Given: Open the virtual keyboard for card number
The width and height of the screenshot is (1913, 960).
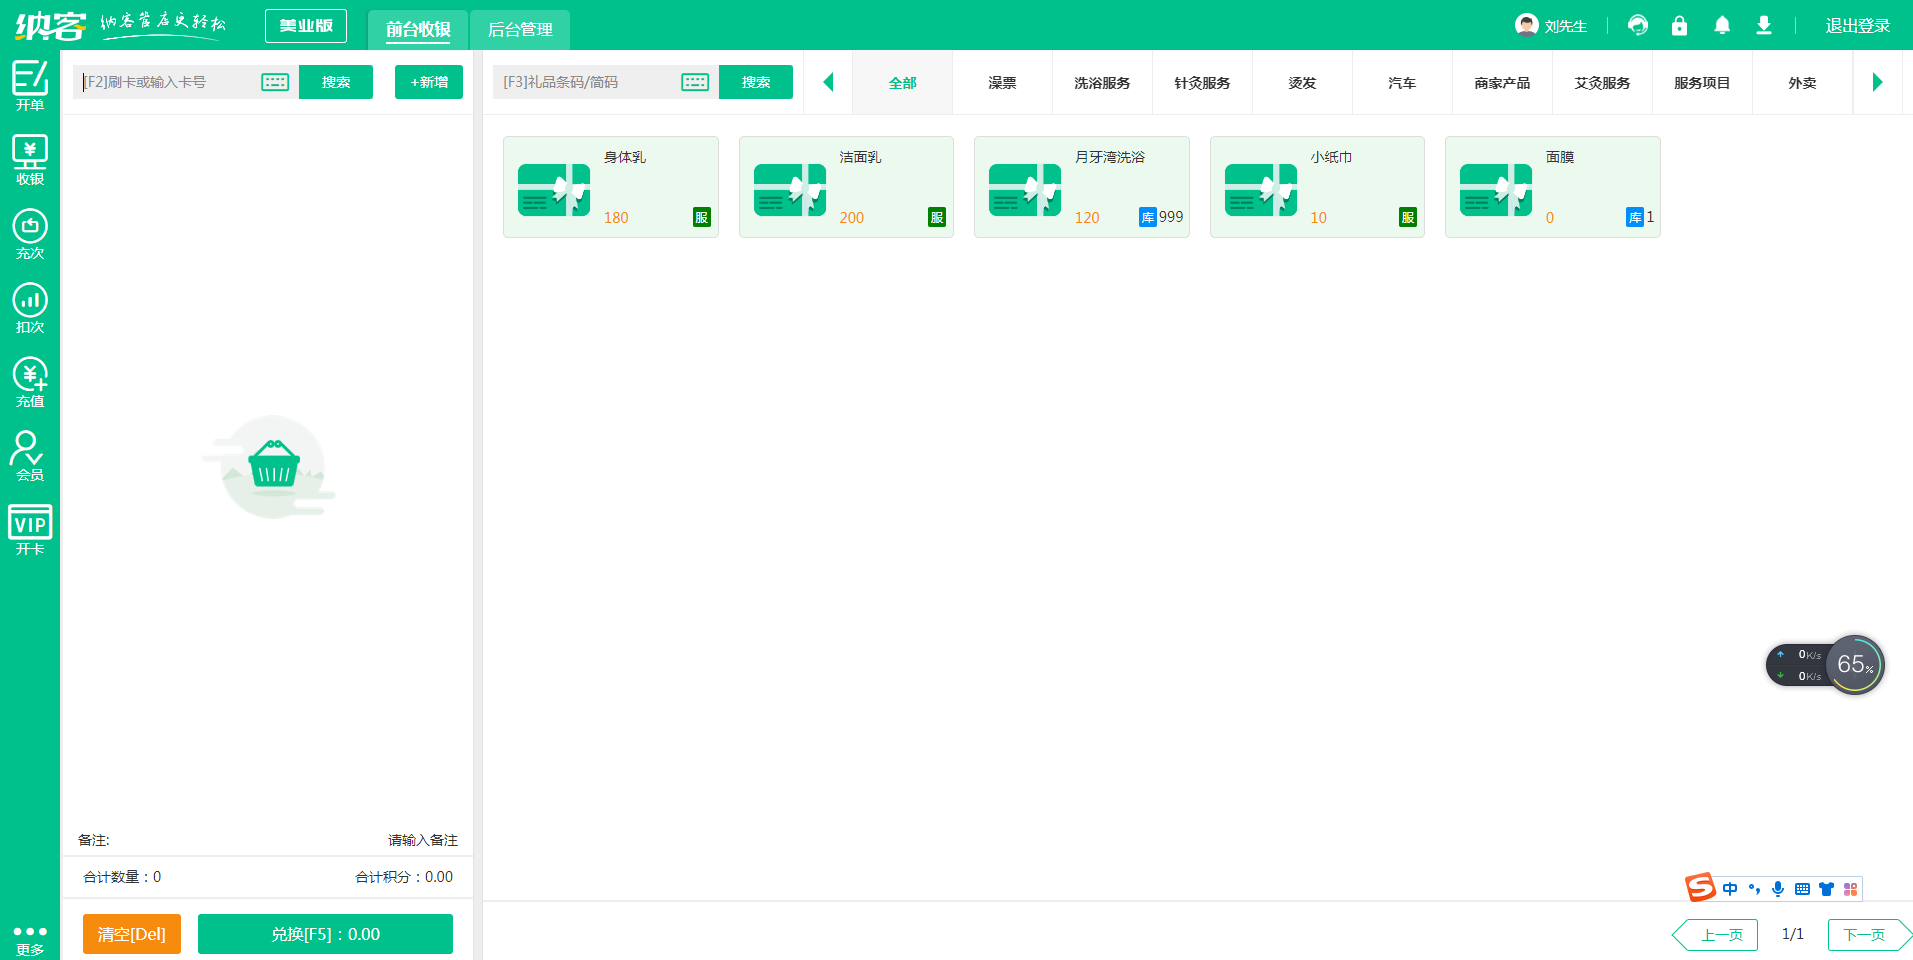Looking at the screenshot, I should [275, 82].
